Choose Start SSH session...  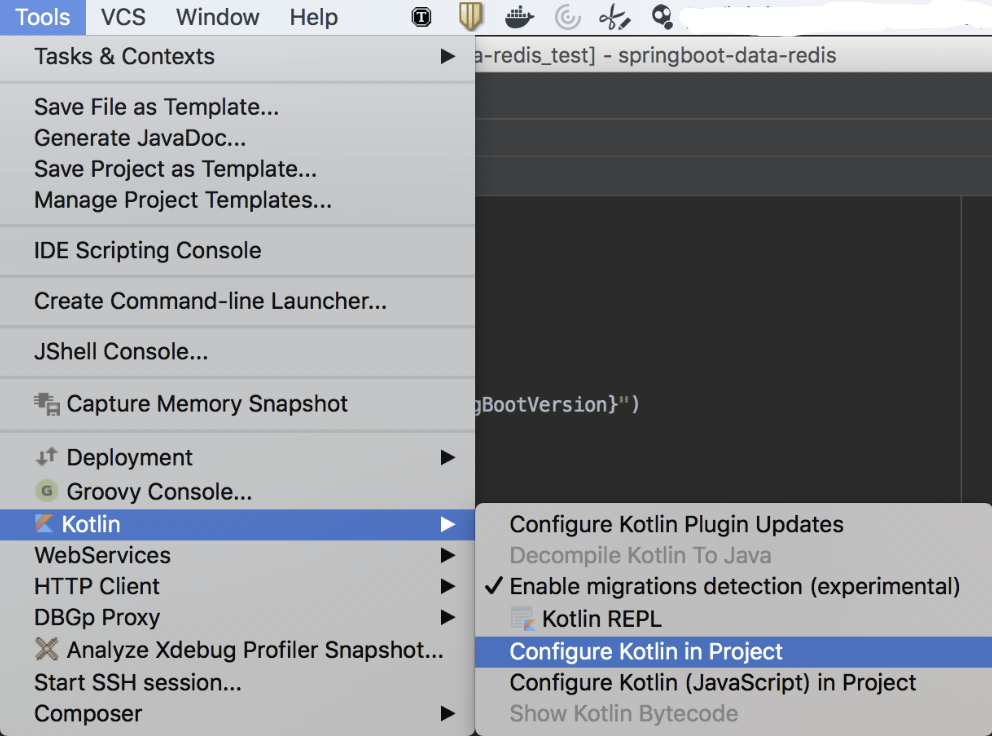click(x=237, y=682)
